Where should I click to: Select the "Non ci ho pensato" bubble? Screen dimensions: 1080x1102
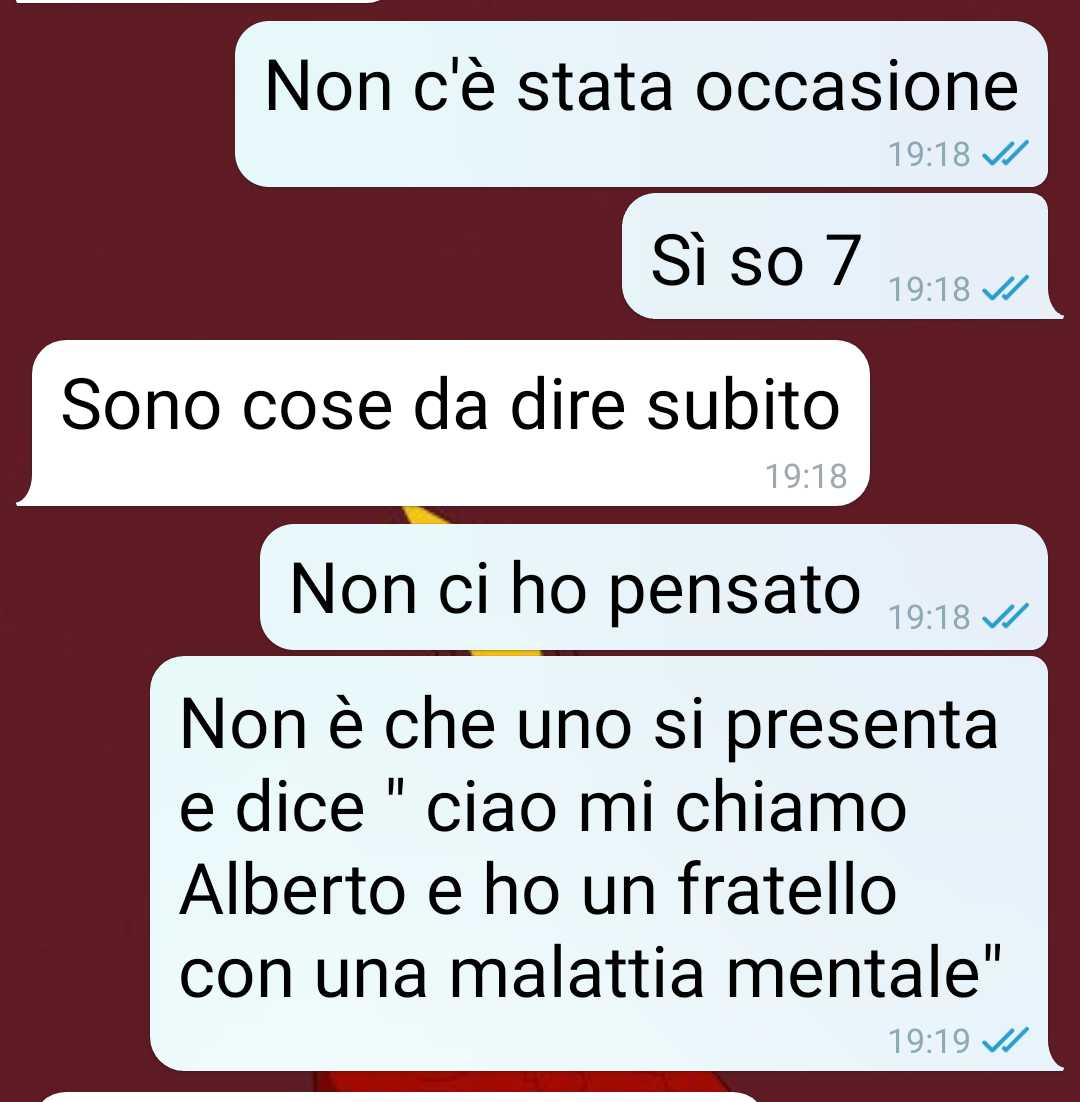point(653,587)
